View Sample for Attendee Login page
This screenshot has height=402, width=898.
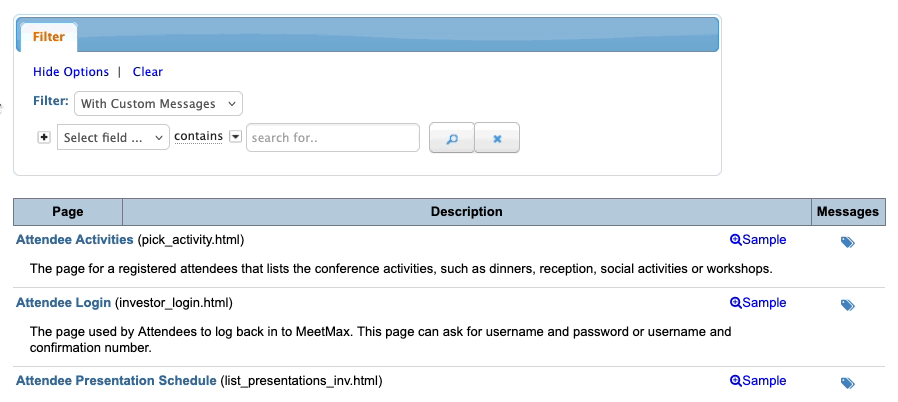[758, 303]
